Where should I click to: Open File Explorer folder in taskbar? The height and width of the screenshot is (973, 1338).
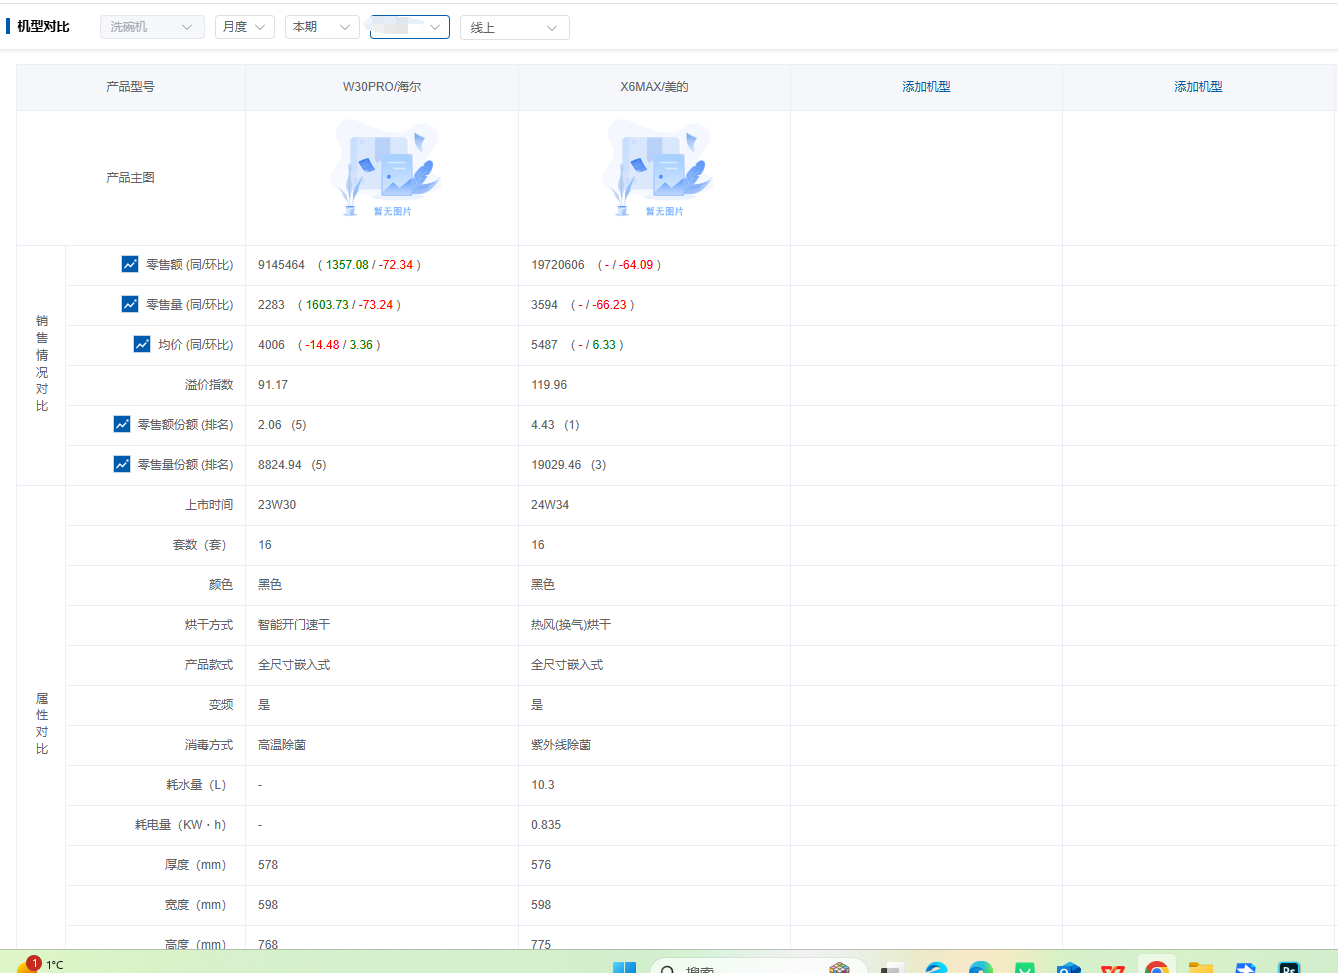pyautogui.click(x=1200, y=967)
